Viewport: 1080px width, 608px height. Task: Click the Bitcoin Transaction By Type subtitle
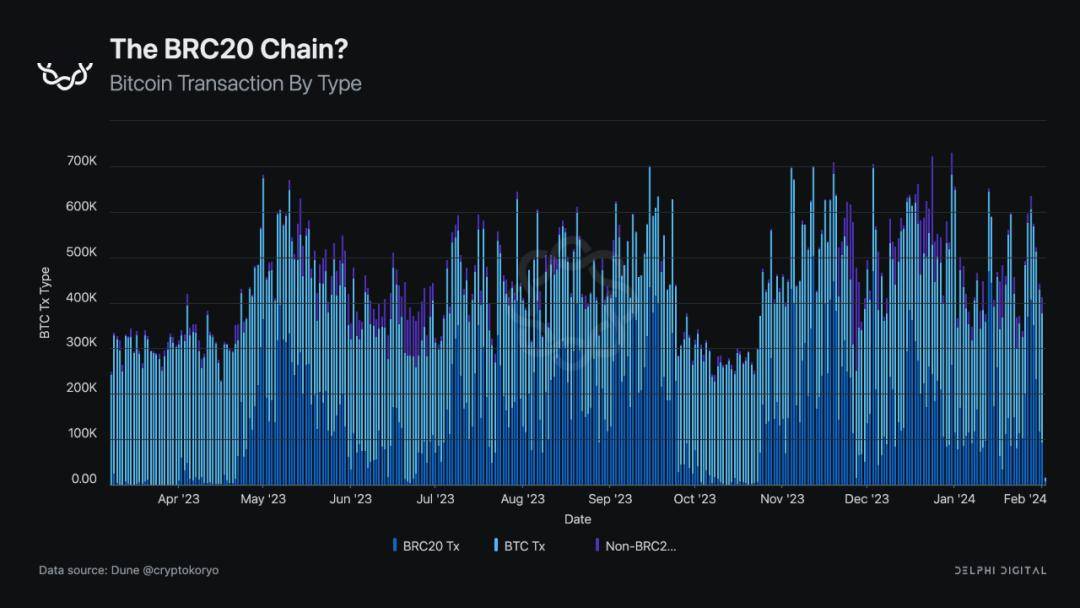(x=236, y=83)
